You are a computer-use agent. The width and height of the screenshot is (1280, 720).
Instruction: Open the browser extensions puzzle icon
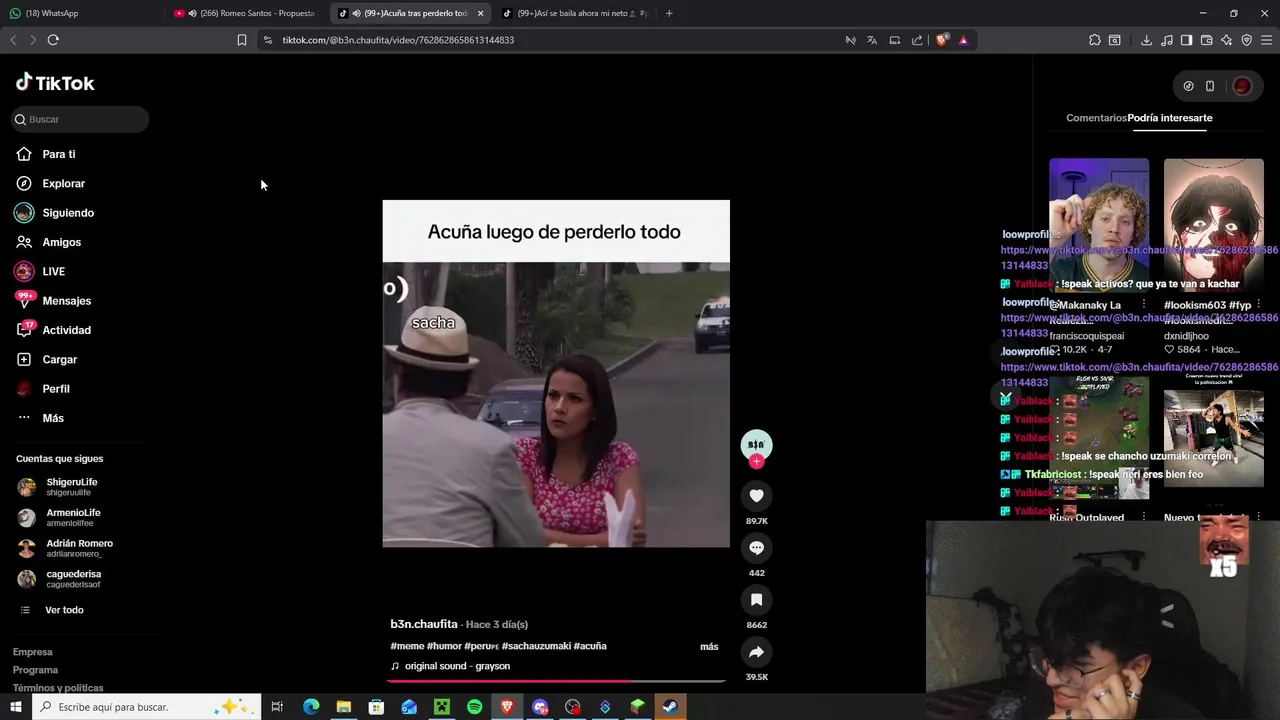pyautogui.click(x=1095, y=40)
